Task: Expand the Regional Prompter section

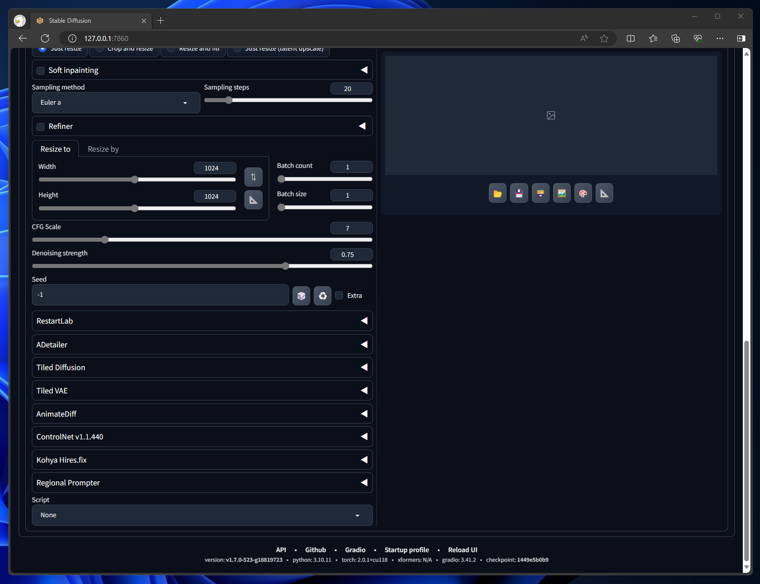Action: pos(202,483)
